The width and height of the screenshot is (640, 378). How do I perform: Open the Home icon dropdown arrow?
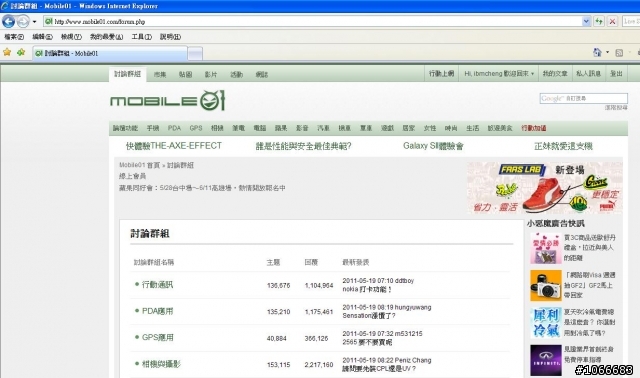[607, 52]
